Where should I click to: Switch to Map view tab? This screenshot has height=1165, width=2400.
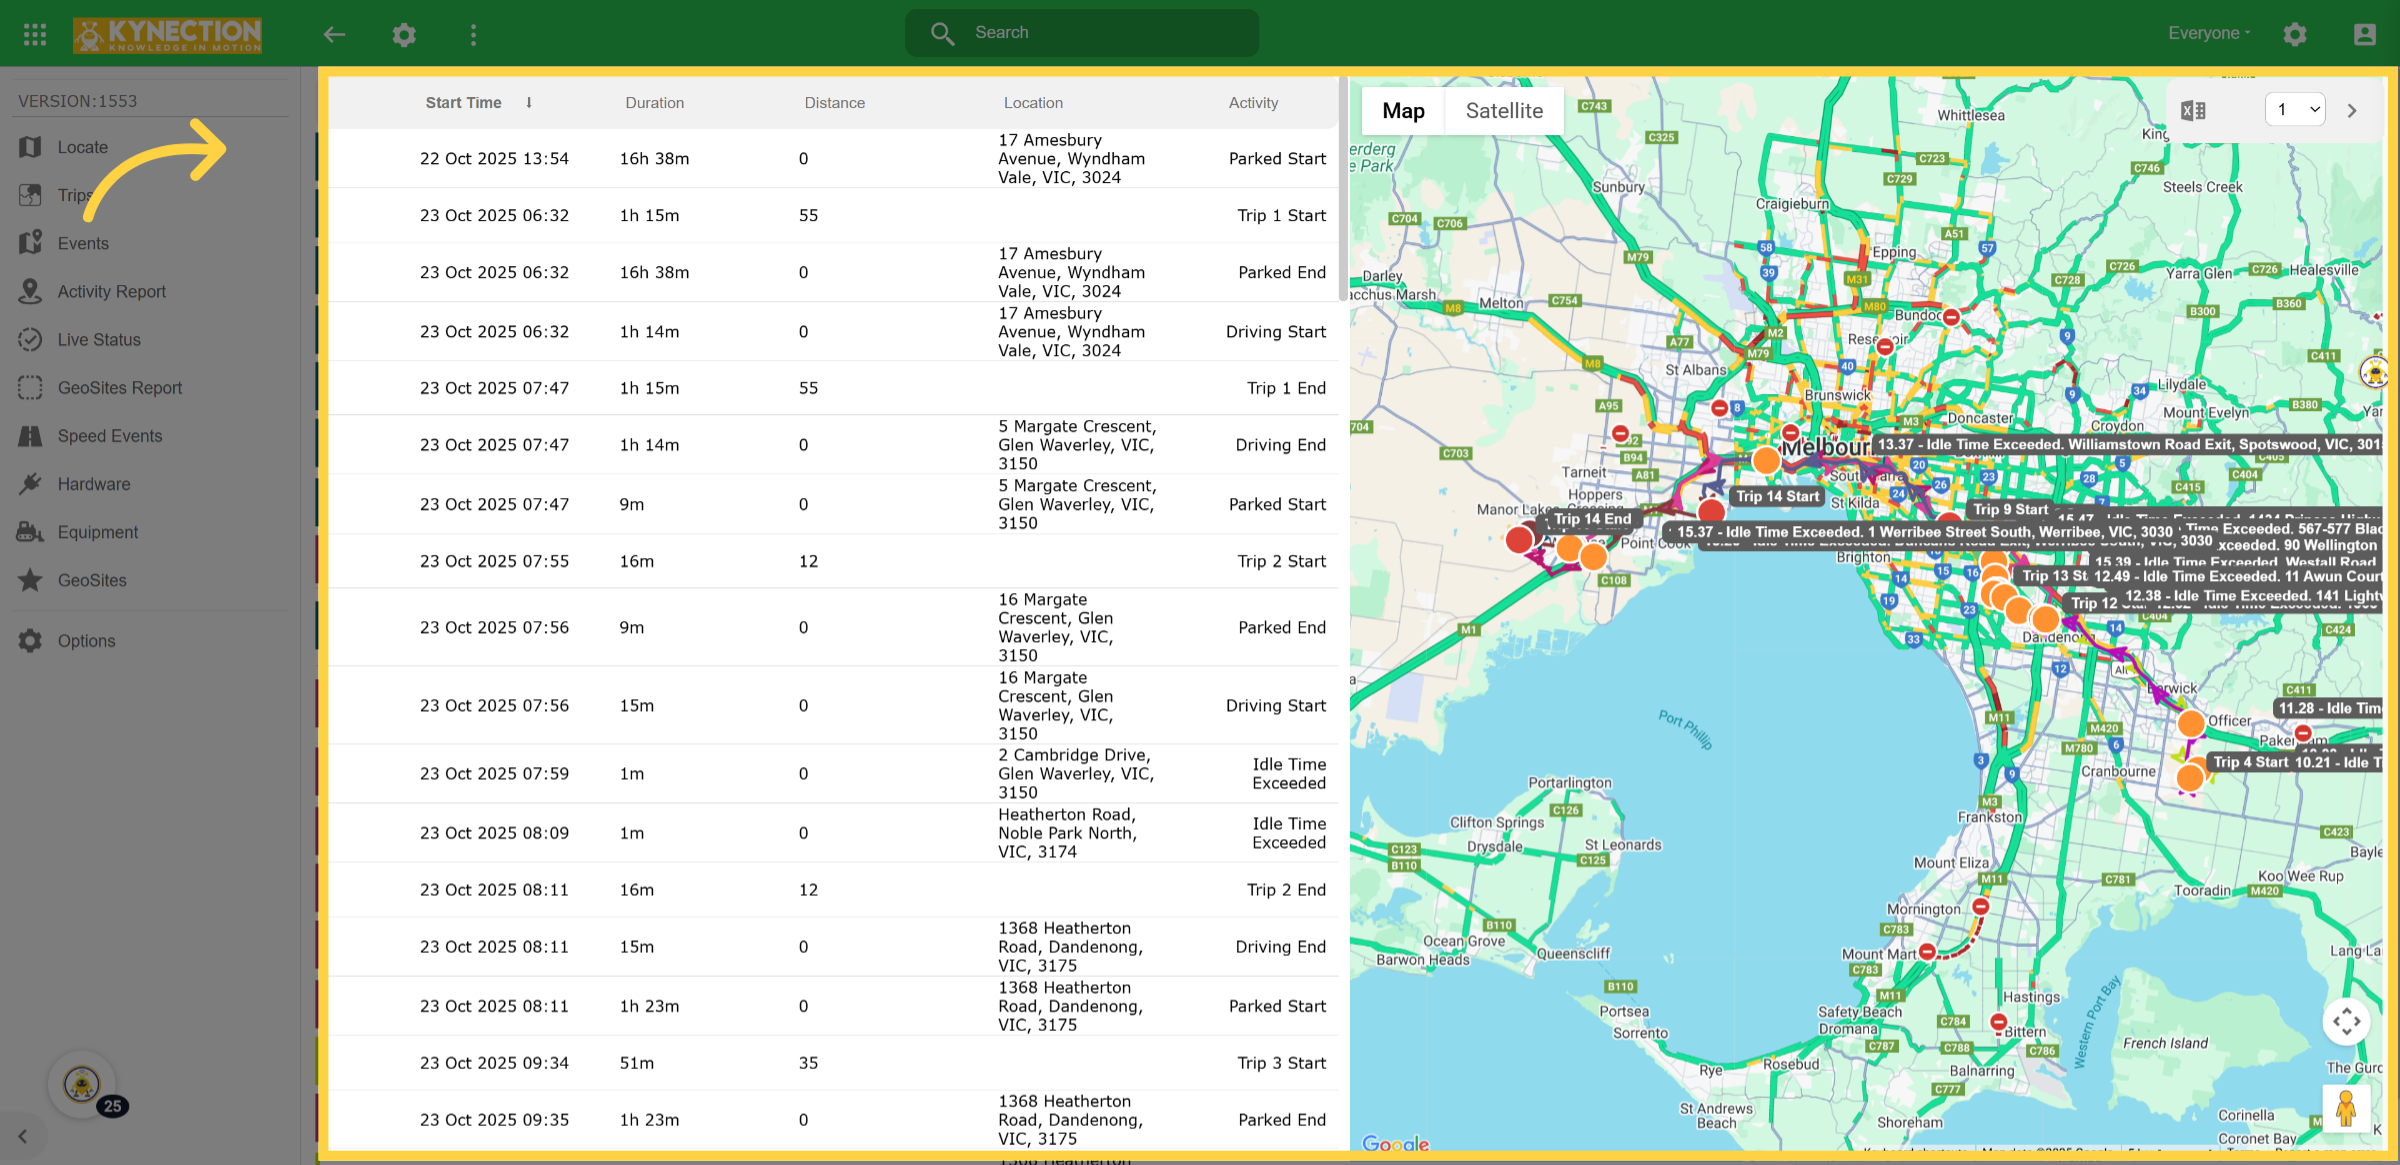1403,111
